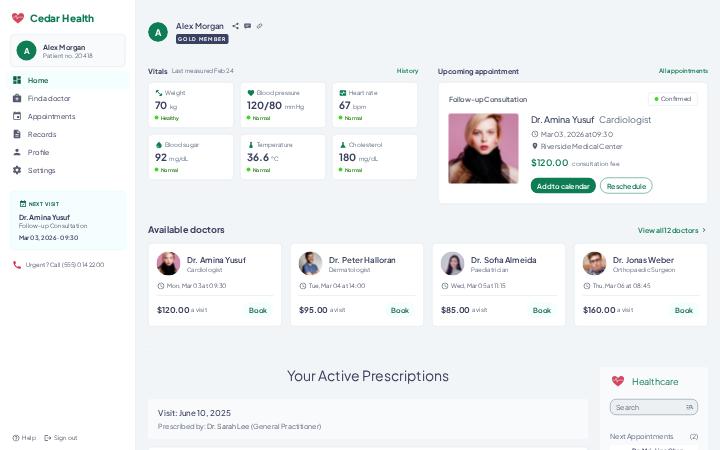Go to Find a doctor page
The image size is (720, 450).
tap(69, 98)
